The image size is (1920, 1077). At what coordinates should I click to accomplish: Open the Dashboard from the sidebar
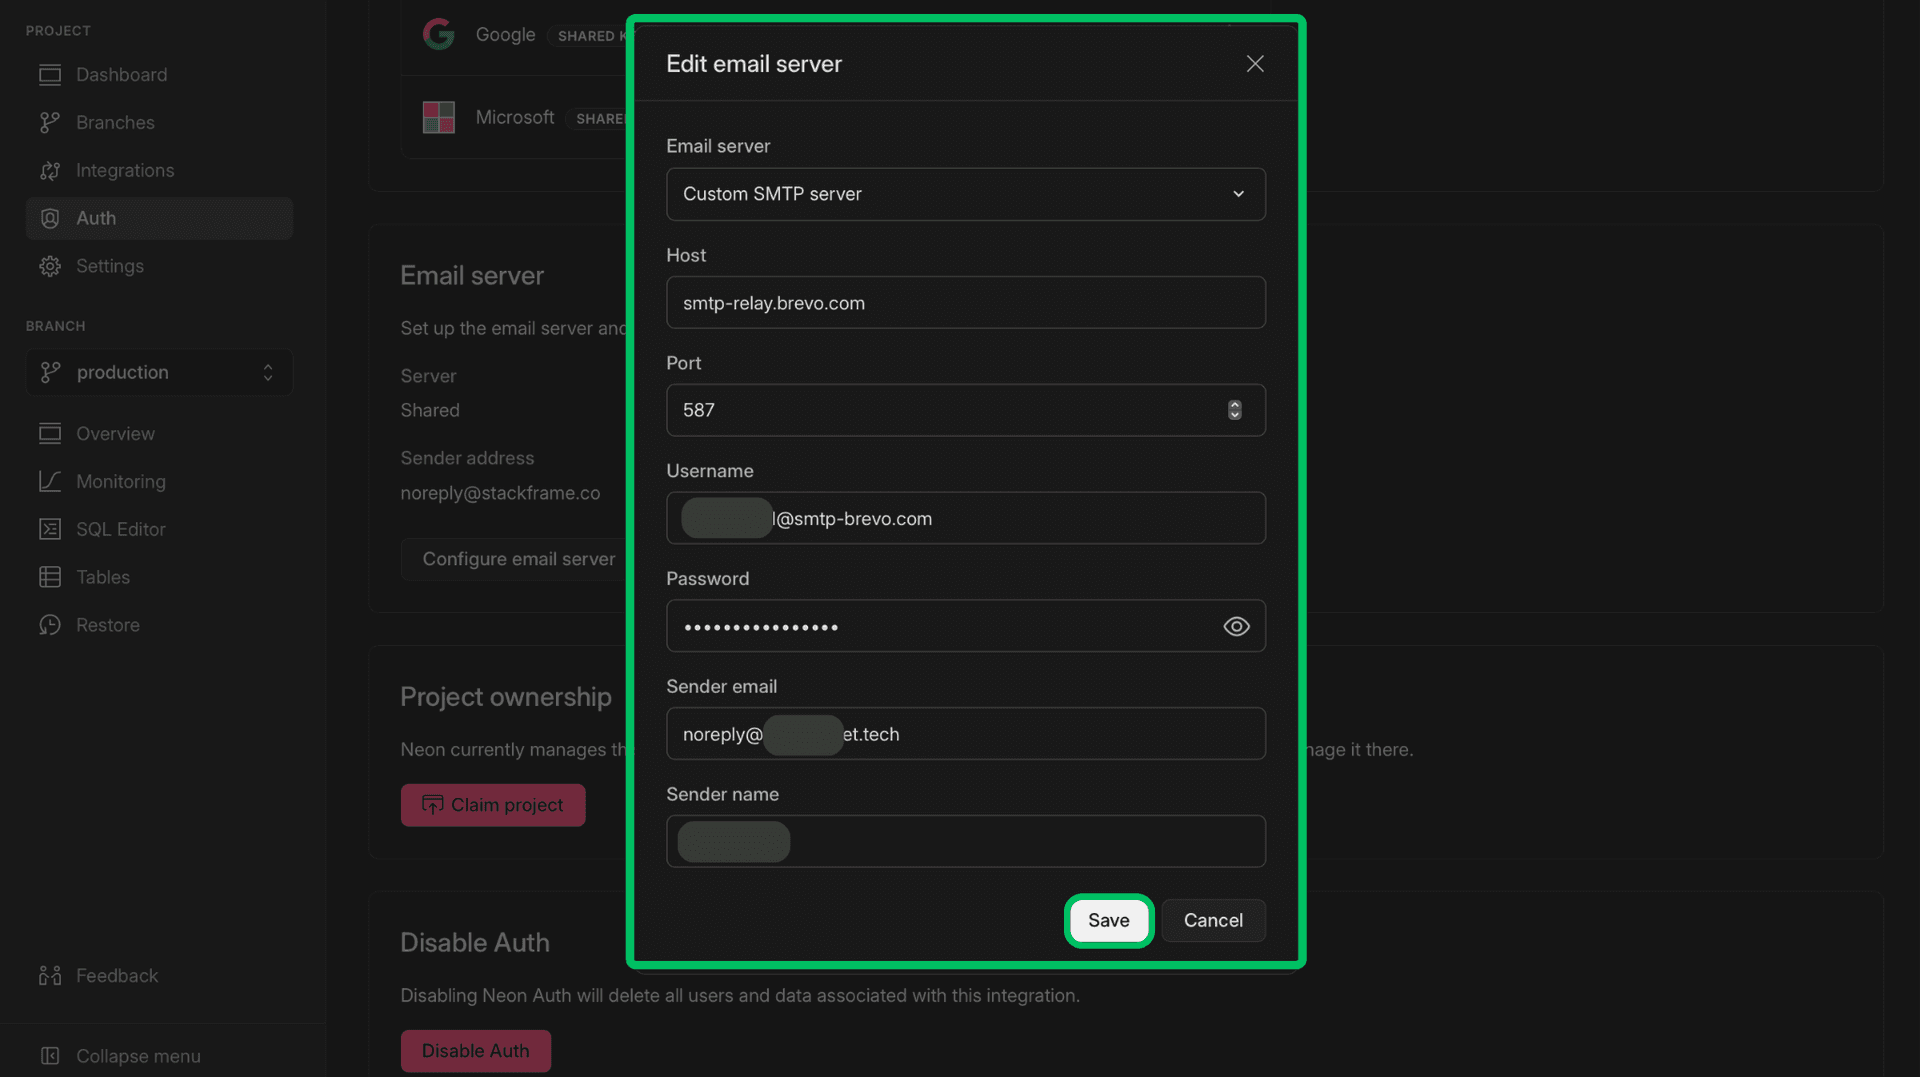121,74
